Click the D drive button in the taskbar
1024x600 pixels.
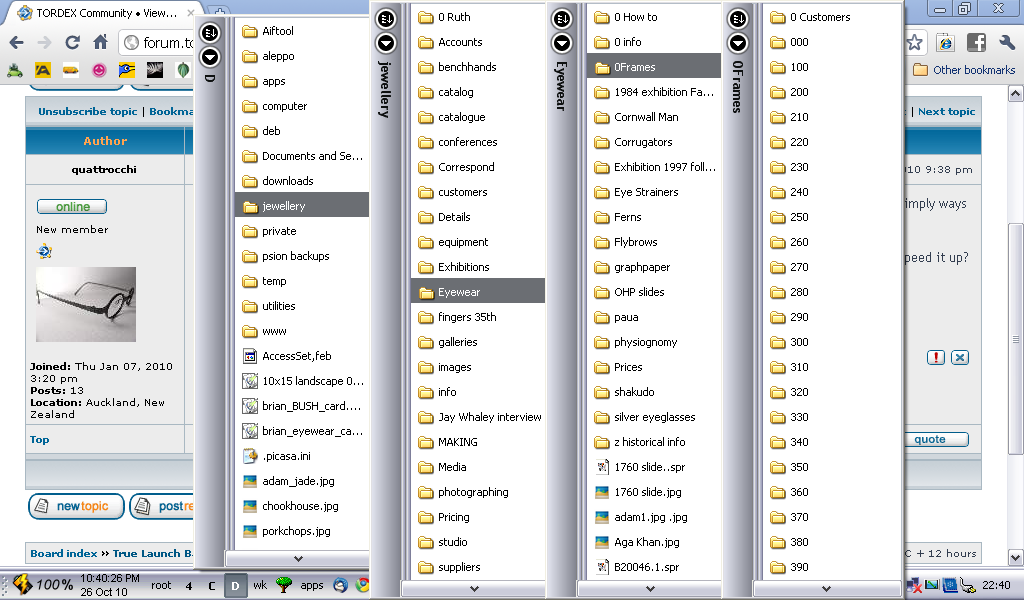(236, 585)
